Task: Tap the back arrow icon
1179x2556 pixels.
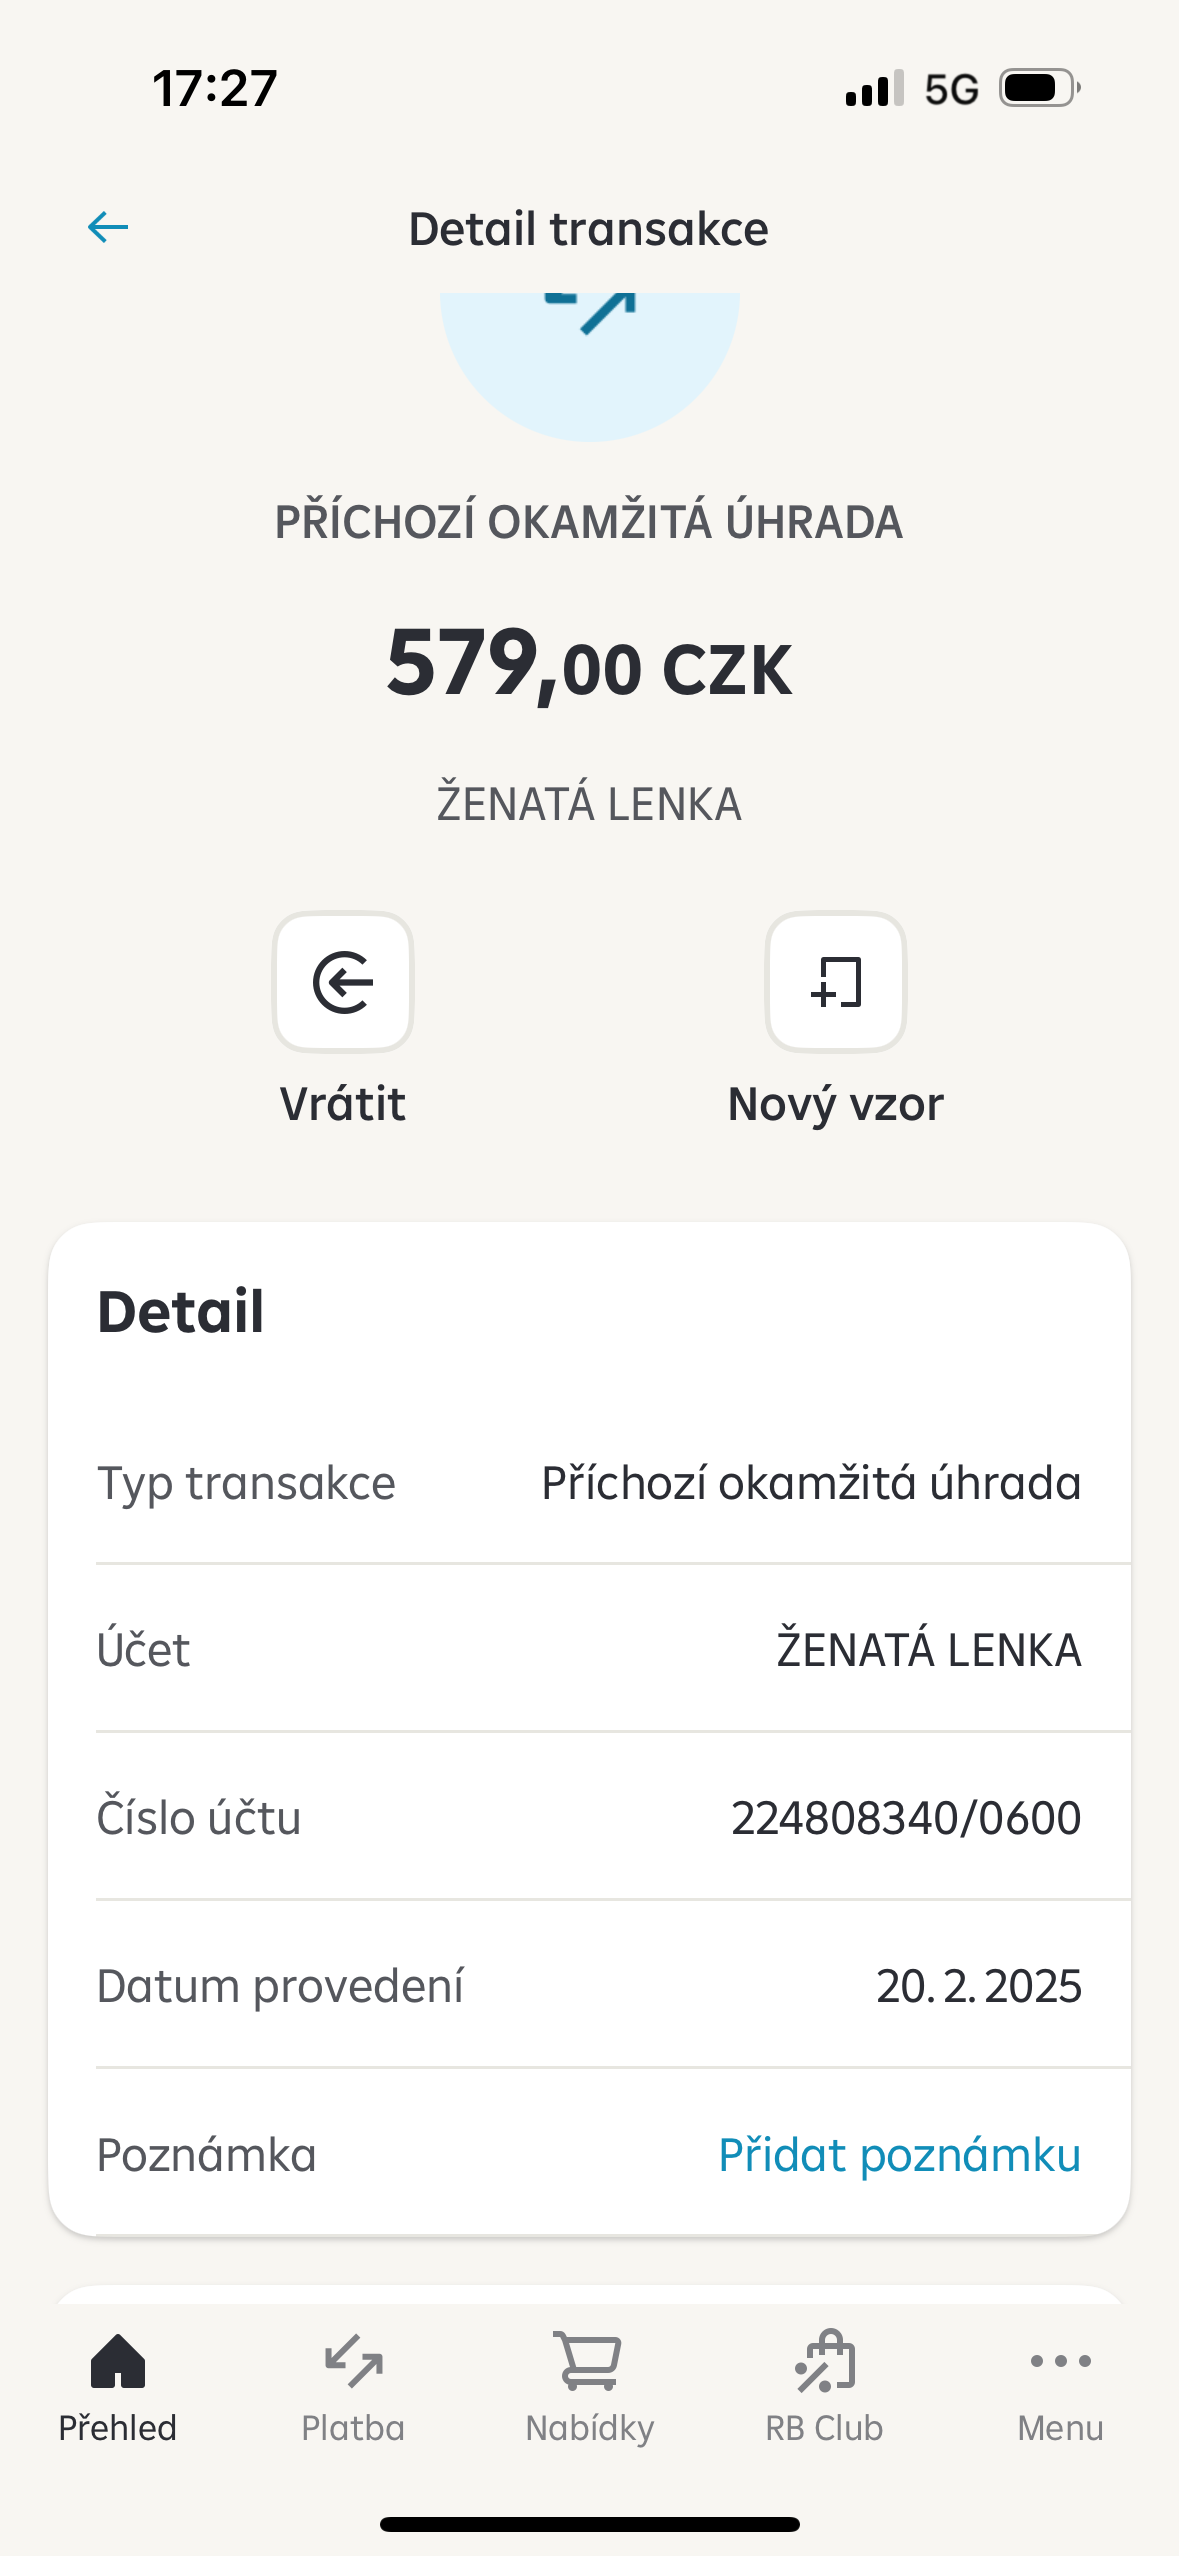Action: coord(108,228)
